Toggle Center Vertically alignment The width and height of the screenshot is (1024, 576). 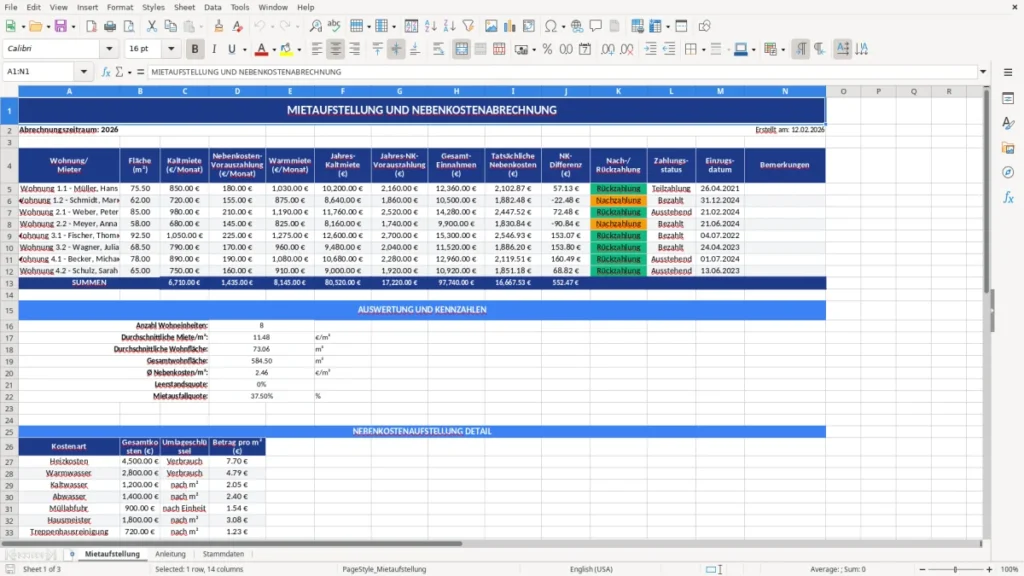click(x=396, y=49)
